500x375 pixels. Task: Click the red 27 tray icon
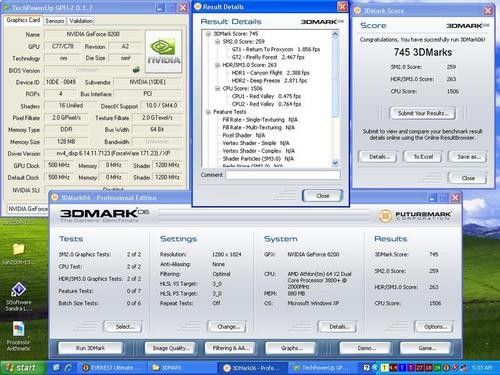[x=419, y=368]
